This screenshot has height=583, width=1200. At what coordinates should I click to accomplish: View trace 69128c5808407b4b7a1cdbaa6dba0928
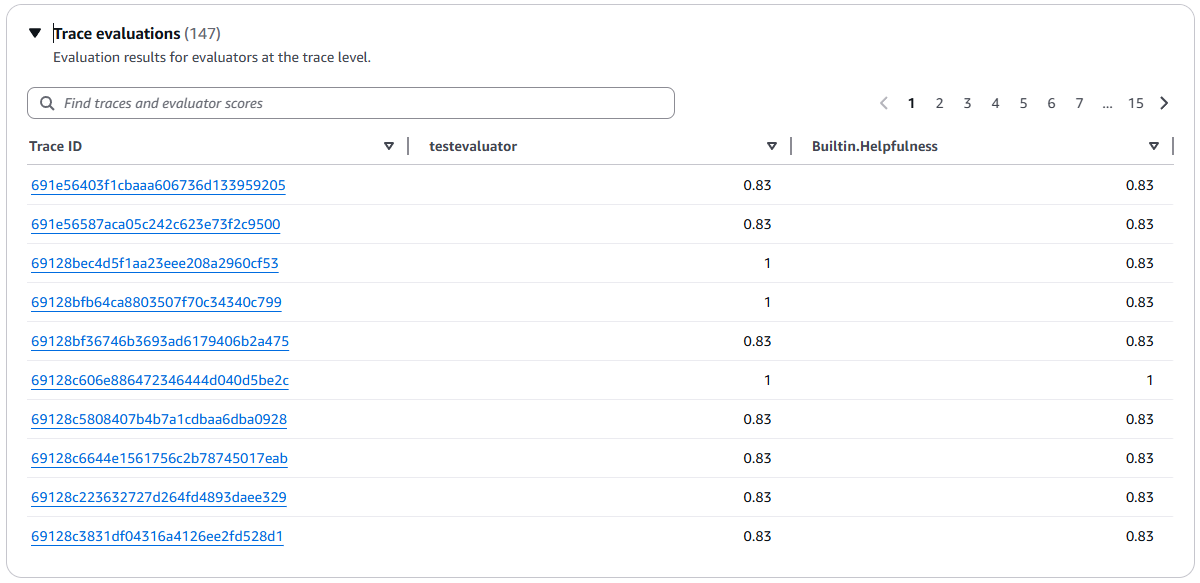tap(159, 419)
